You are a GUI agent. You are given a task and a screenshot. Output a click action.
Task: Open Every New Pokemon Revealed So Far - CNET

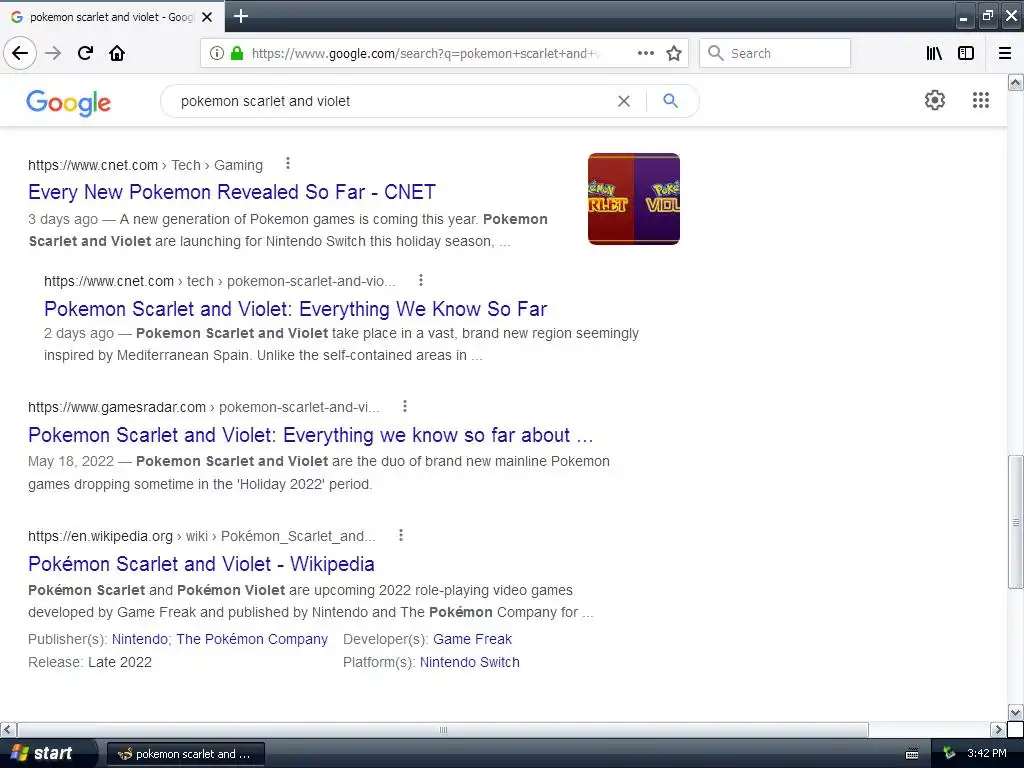pyautogui.click(x=232, y=192)
